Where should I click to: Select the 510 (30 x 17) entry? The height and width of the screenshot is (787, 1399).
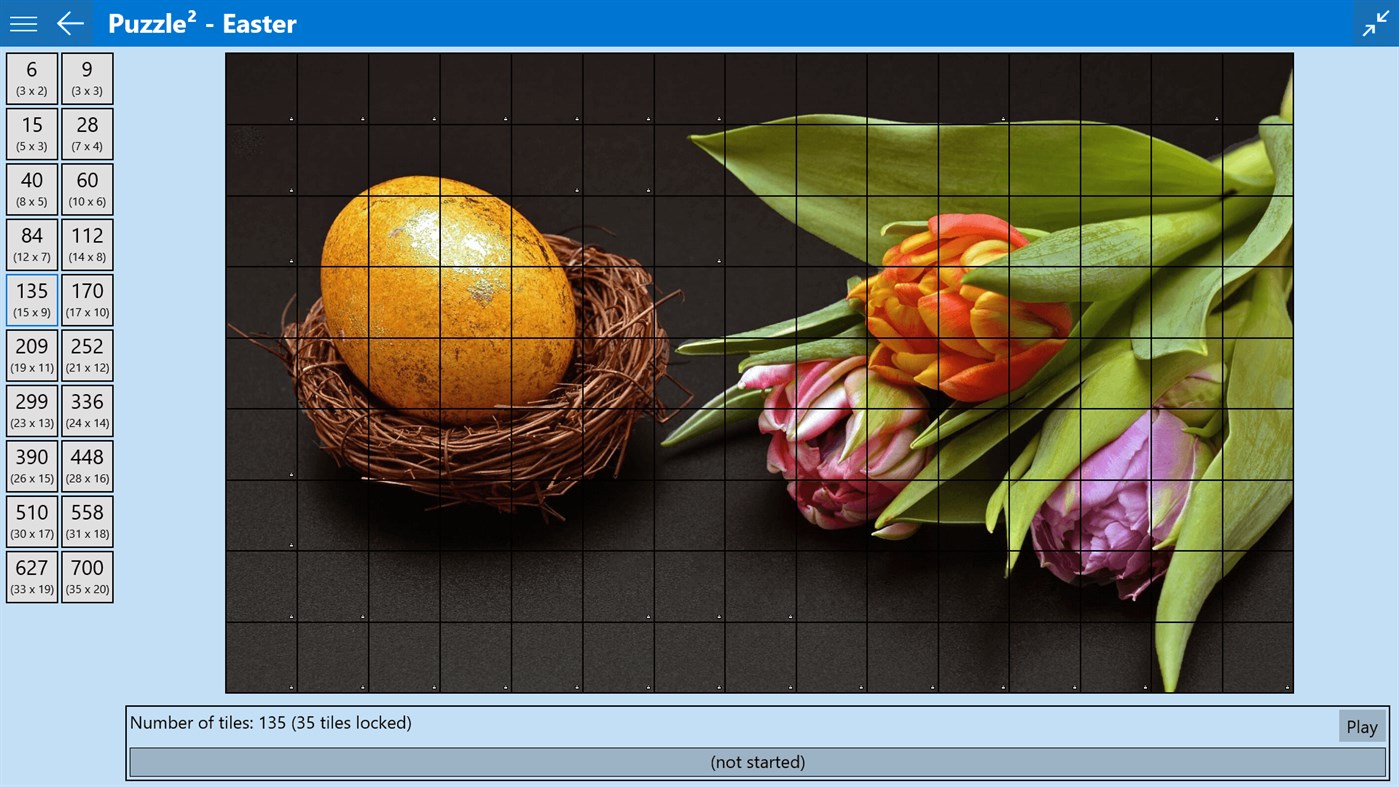pyautogui.click(x=31, y=520)
